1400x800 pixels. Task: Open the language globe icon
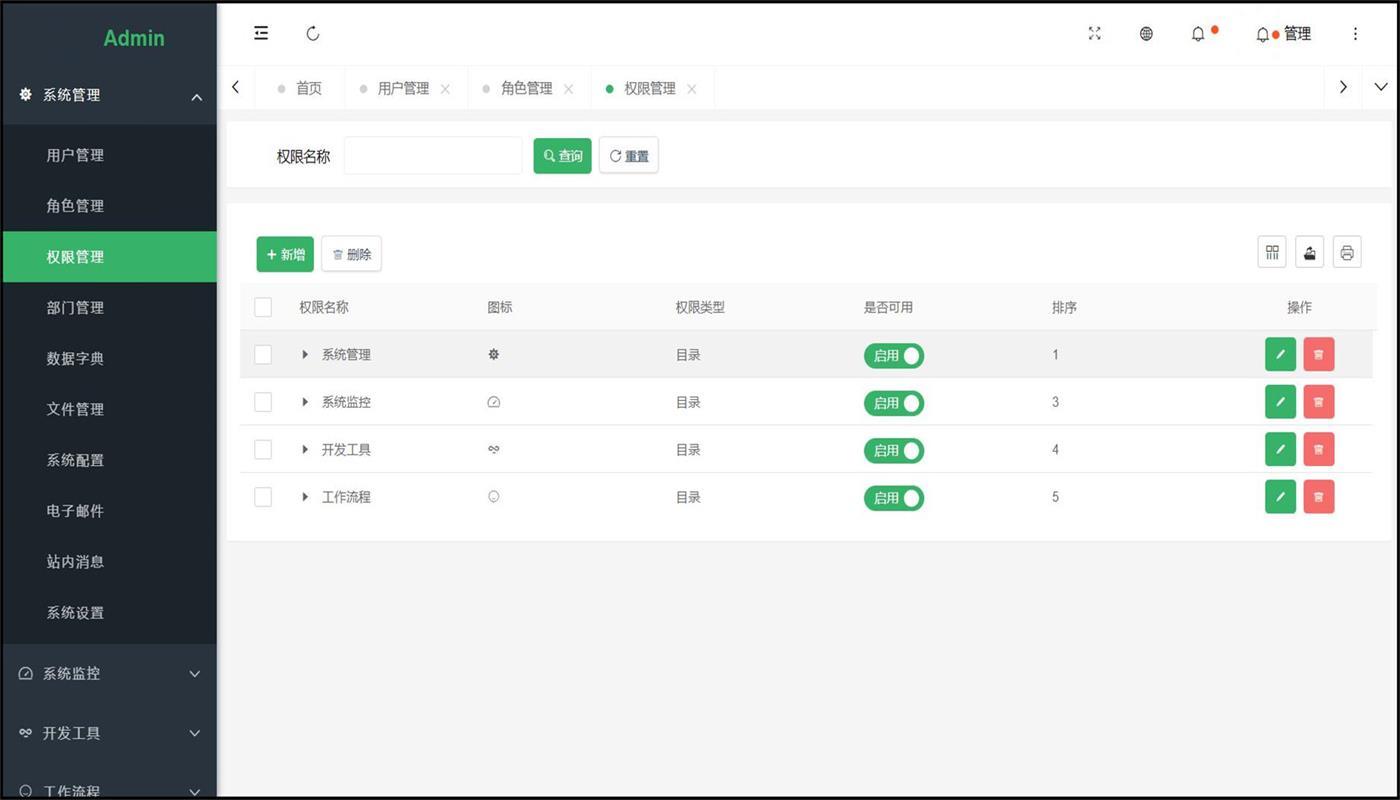pyautogui.click(x=1146, y=33)
